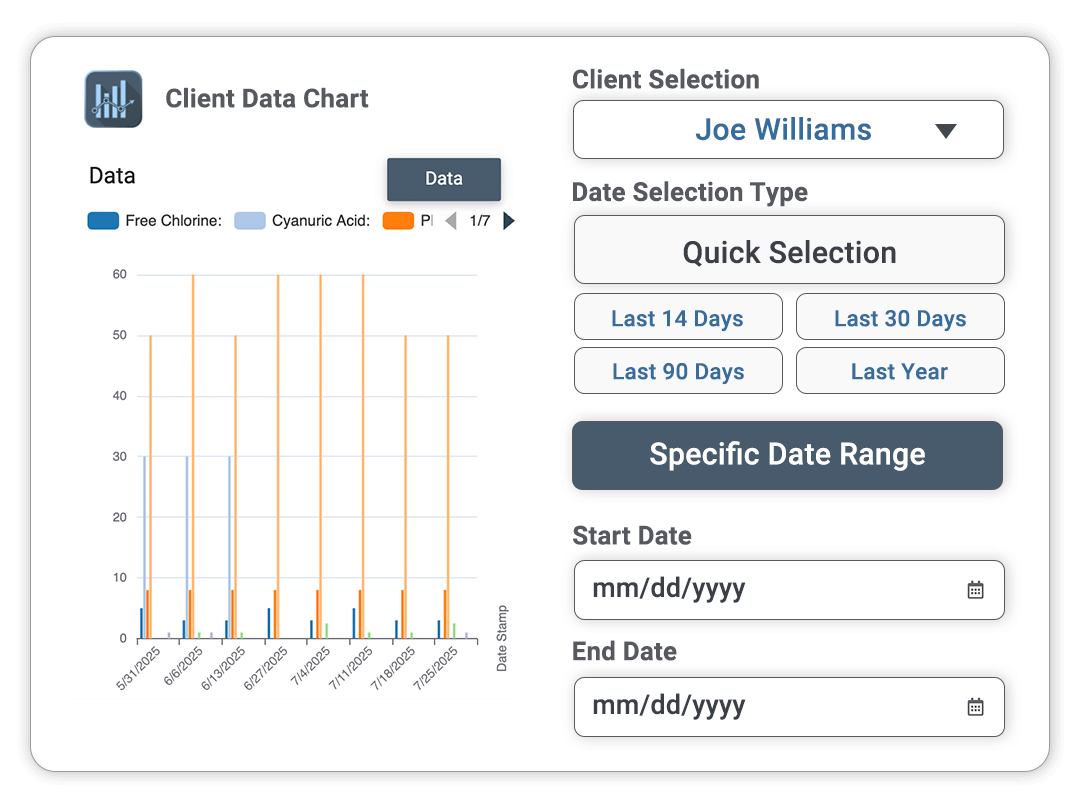The height and width of the screenshot is (802, 1085).
Task: Go to next legend page arrow
Action: click(x=509, y=221)
